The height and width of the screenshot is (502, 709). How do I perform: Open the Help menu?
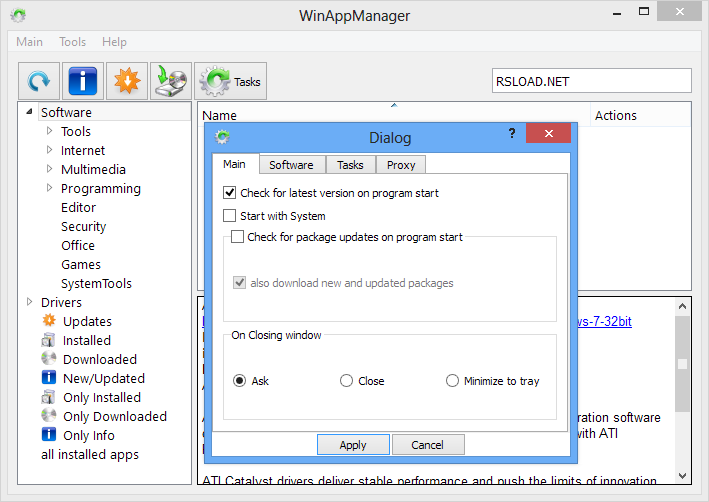pyautogui.click(x=114, y=42)
